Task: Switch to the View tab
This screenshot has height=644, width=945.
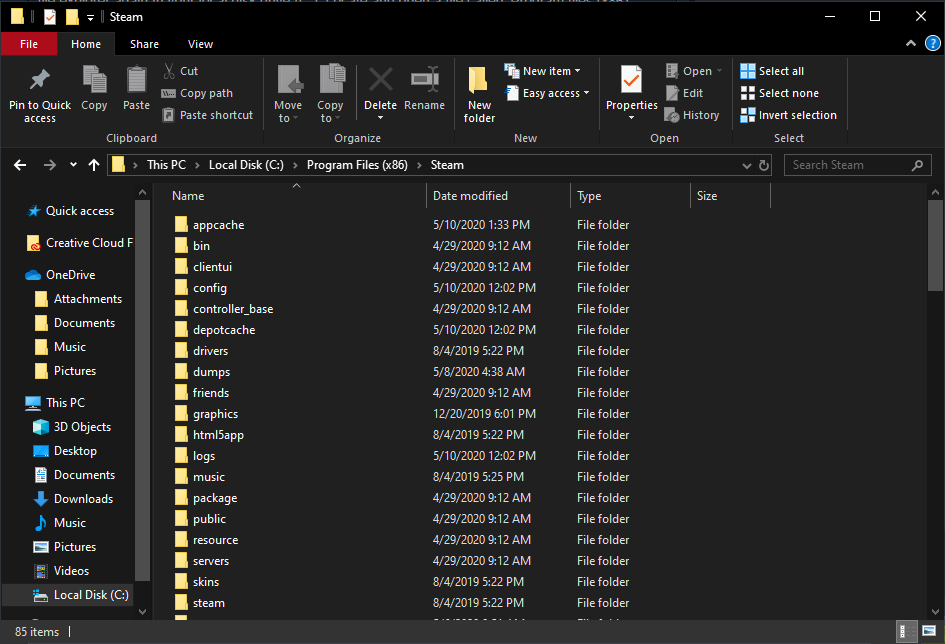Action: click(x=200, y=44)
